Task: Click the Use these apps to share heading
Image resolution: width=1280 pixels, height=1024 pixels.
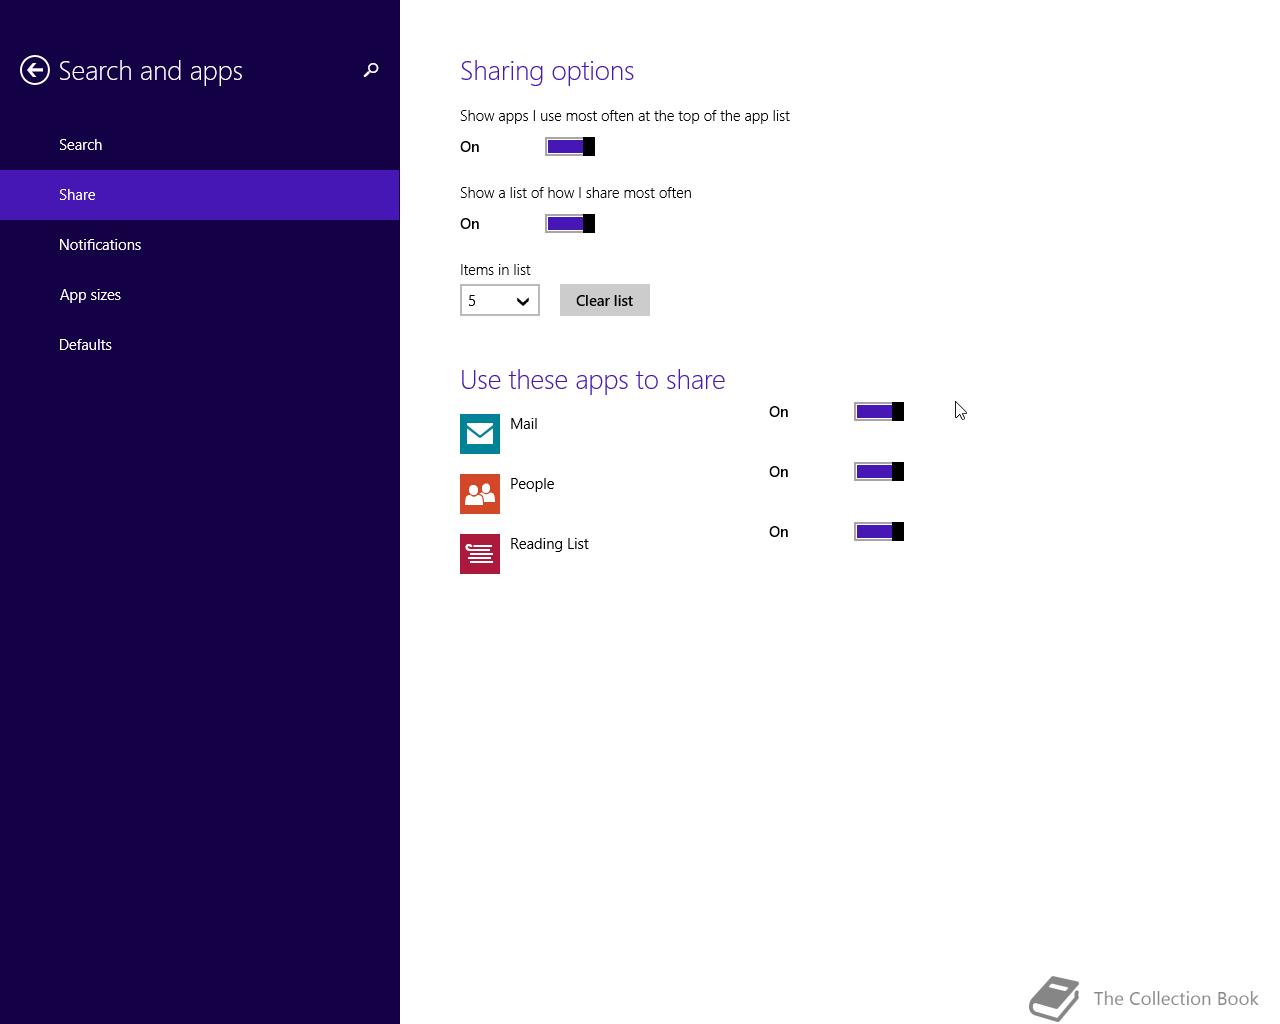Action: click(593, 380)
